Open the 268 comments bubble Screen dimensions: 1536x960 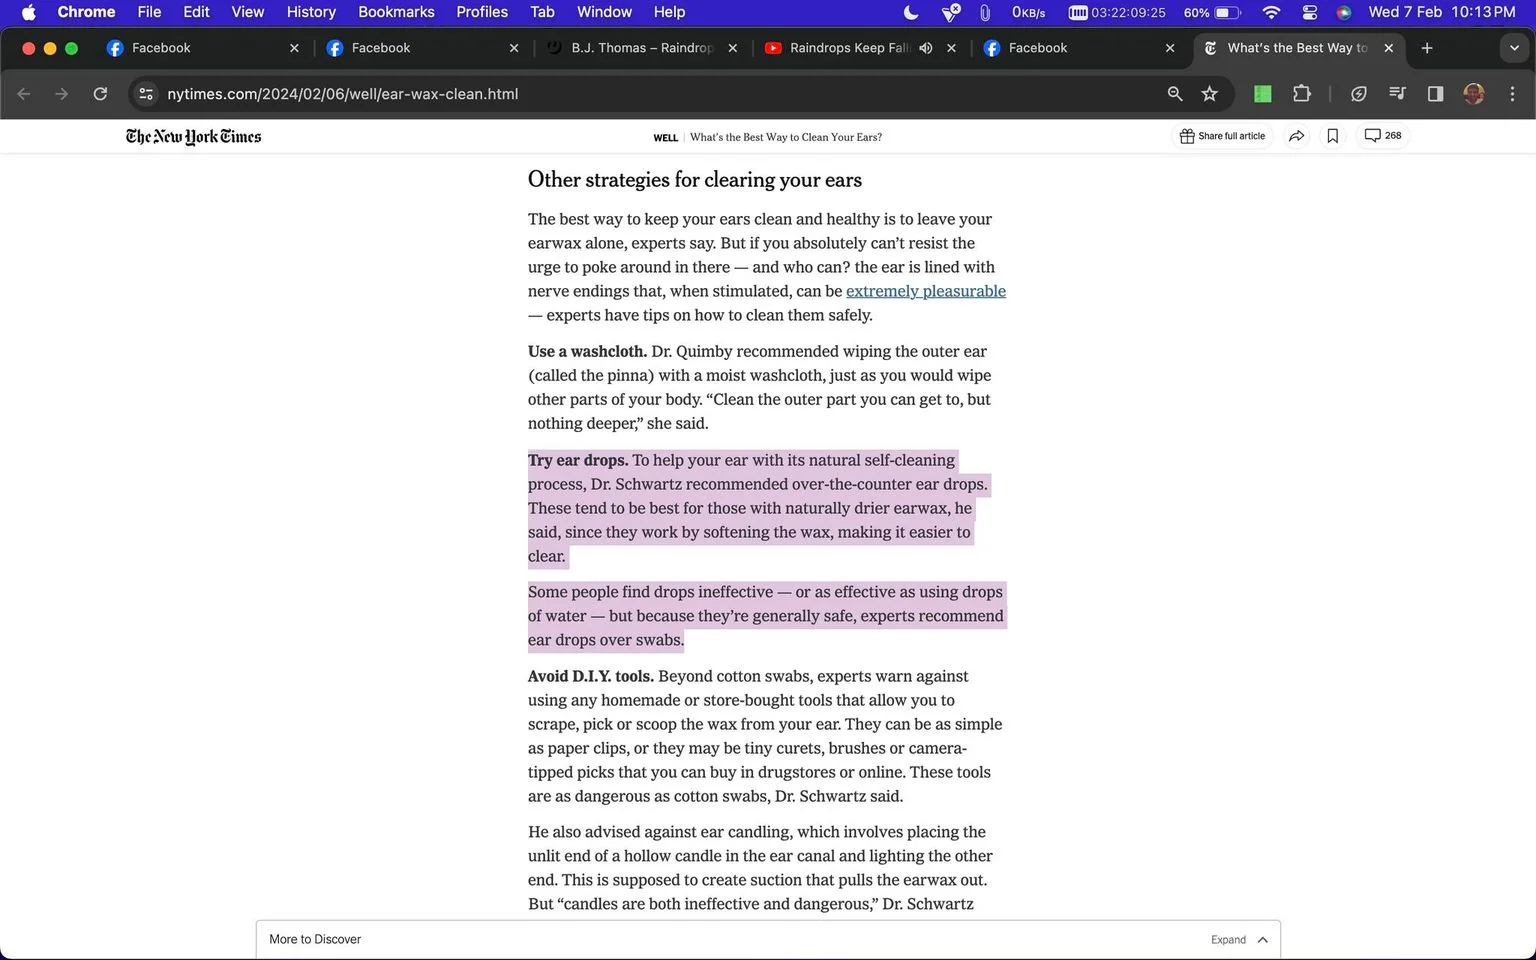pos(1383,136)
